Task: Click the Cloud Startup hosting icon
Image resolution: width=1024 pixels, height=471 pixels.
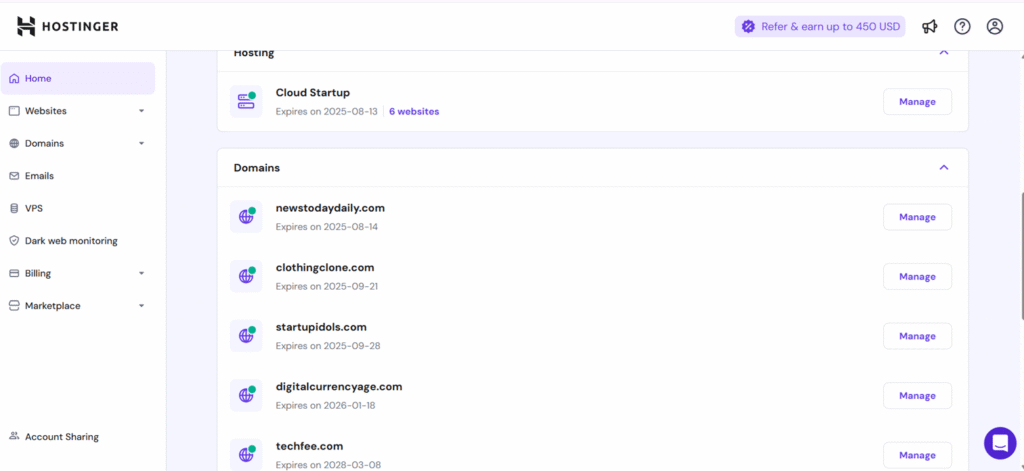Action: point(246,101)
